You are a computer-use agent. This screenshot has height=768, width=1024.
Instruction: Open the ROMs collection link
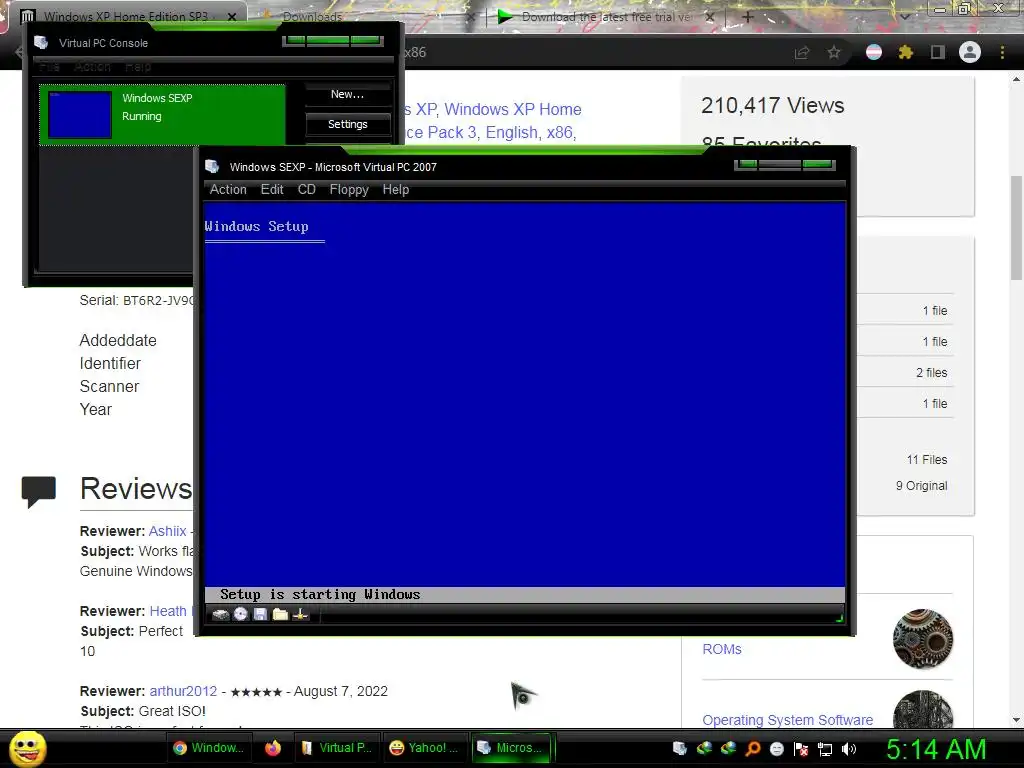click(x=722, y=649)
